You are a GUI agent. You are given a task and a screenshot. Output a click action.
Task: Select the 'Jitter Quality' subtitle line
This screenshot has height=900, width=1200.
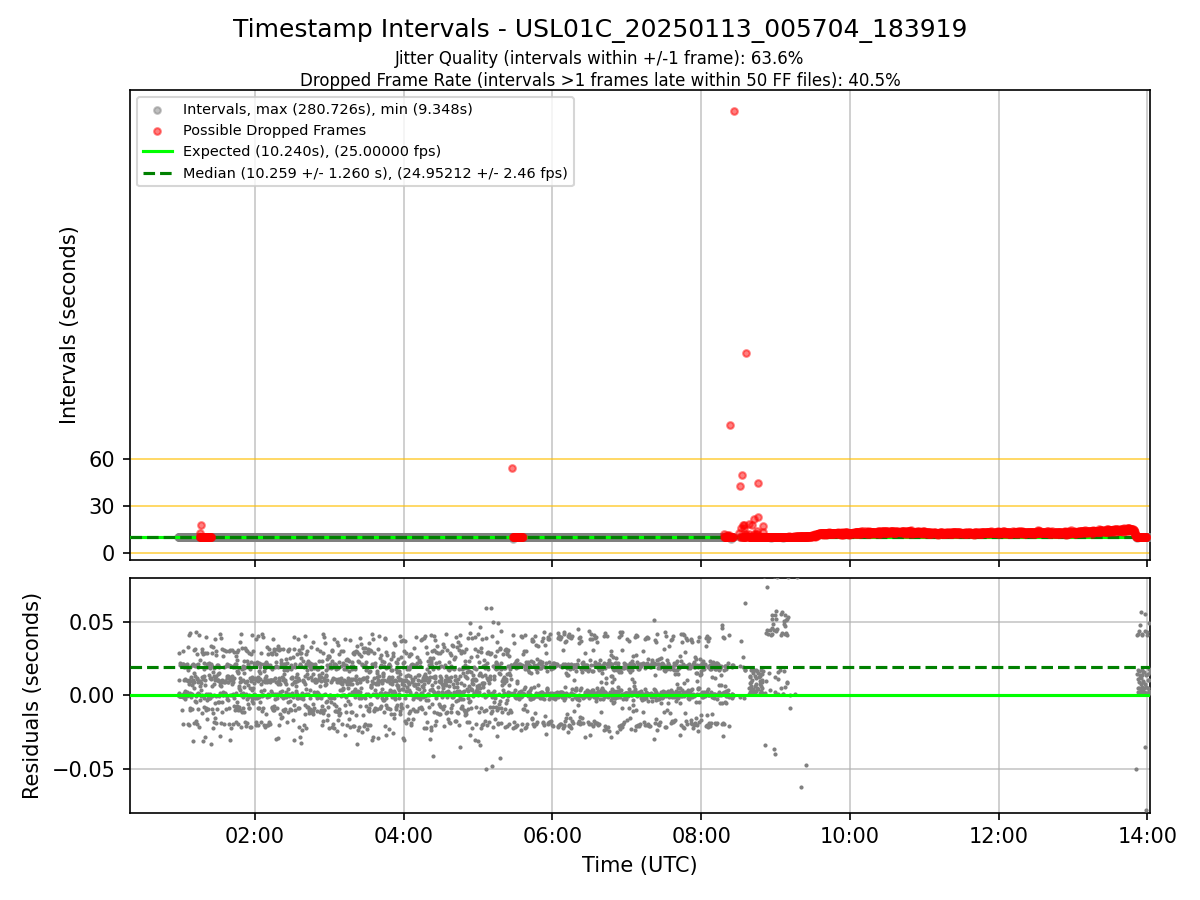(599, 59)
